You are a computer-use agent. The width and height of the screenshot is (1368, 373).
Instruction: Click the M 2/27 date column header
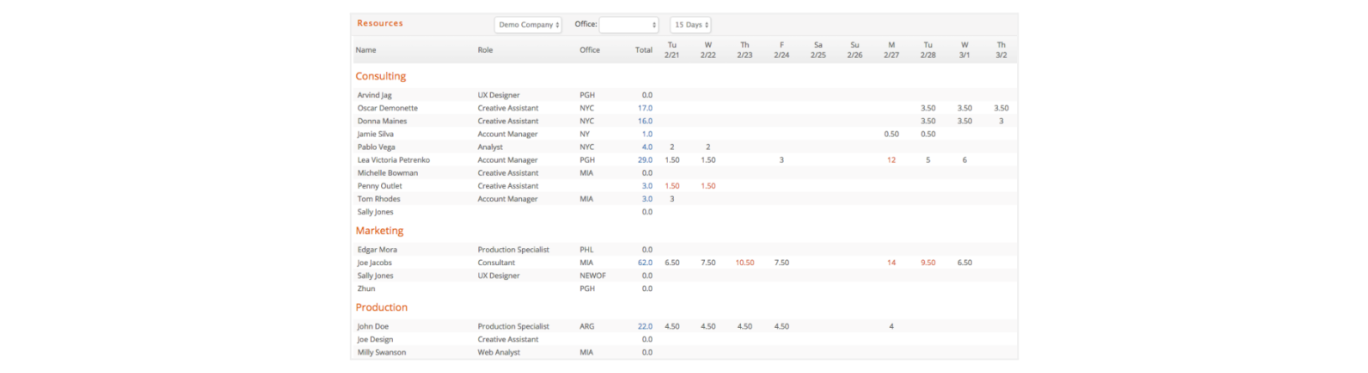click(x=891, y=50)
